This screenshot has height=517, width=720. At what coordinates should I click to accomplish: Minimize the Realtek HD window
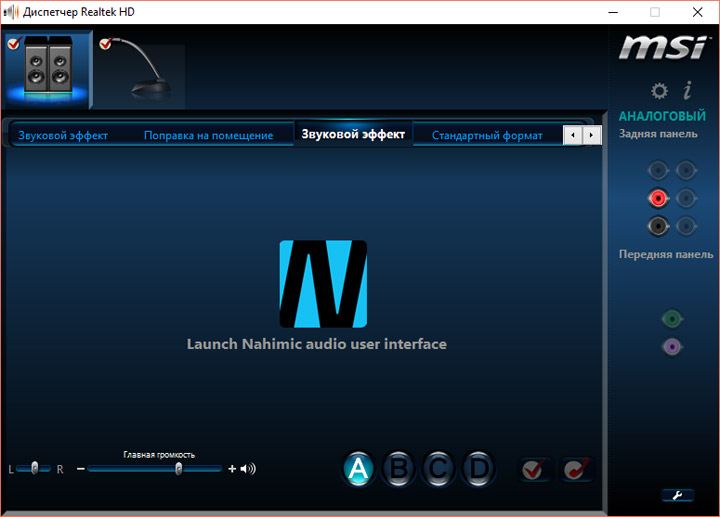click(x=613, y=12)
